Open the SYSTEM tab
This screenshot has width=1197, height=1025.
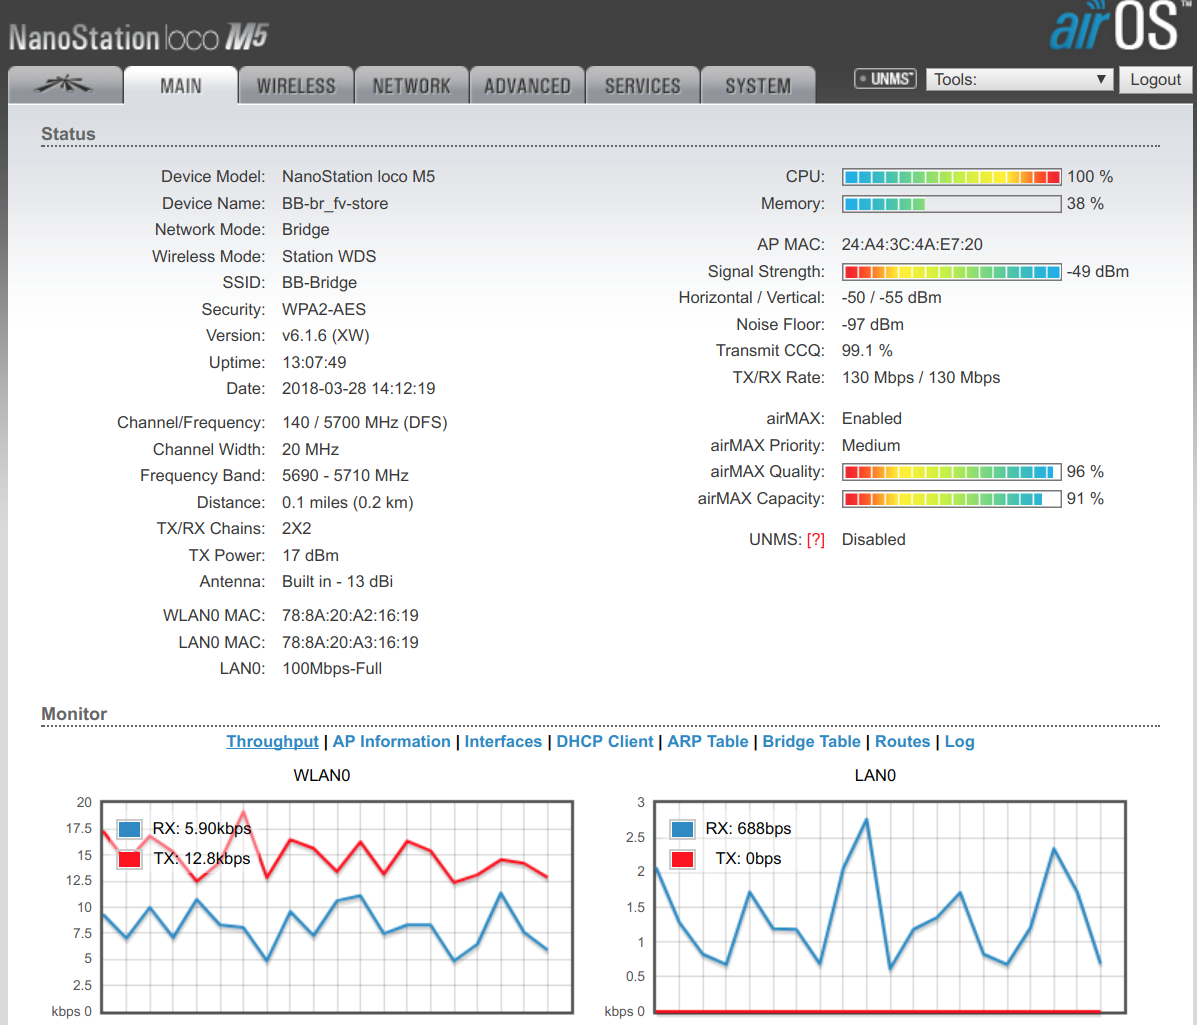pyautogui.click(x=758, y=86)
